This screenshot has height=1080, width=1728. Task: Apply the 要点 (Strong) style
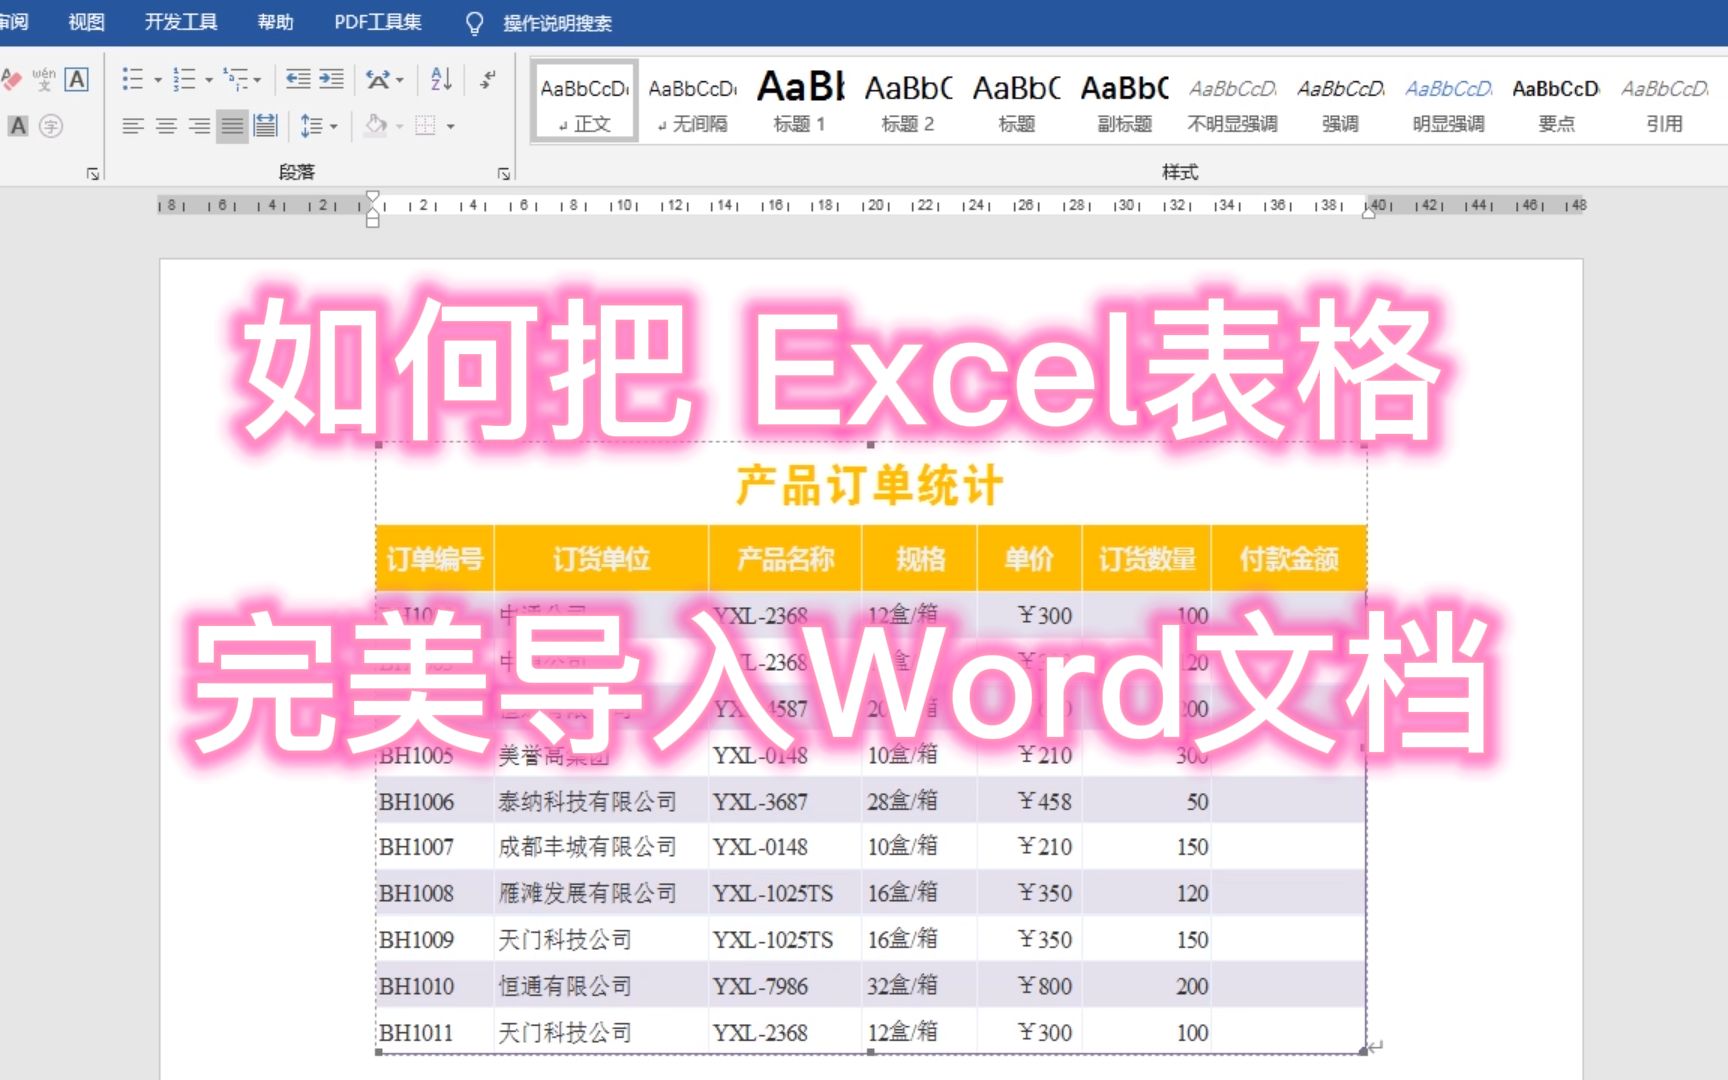point(1556,102)
